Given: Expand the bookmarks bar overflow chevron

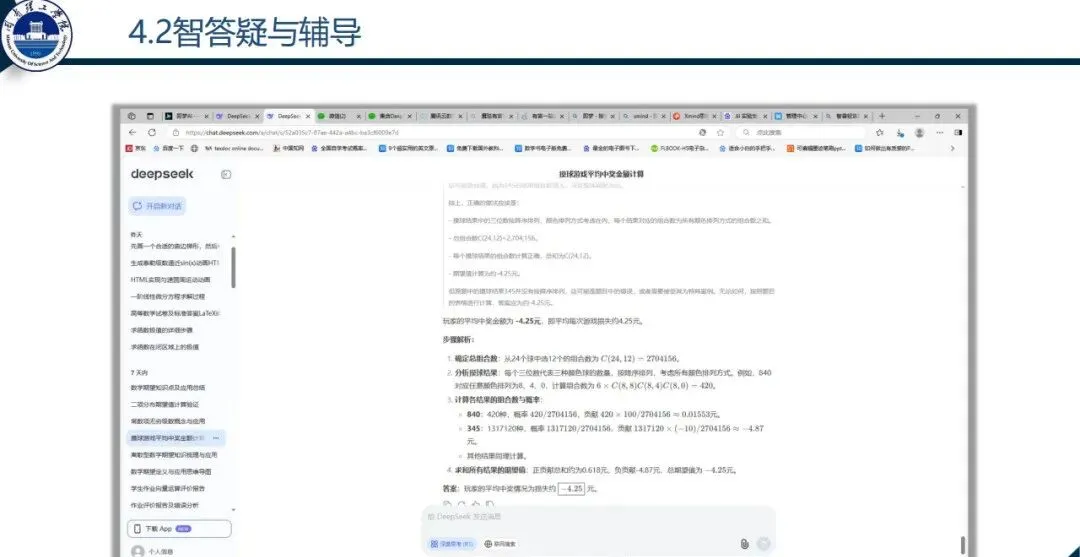Looking at the screenshot, I should coord(953,148).
